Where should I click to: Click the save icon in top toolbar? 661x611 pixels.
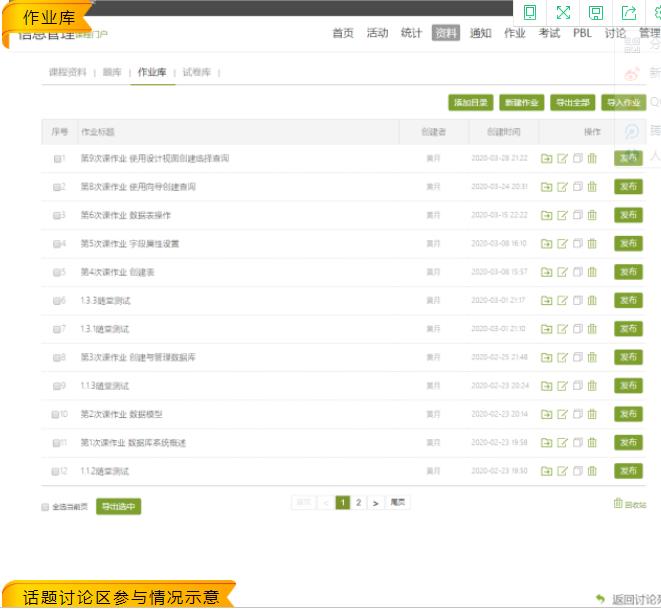596,12
